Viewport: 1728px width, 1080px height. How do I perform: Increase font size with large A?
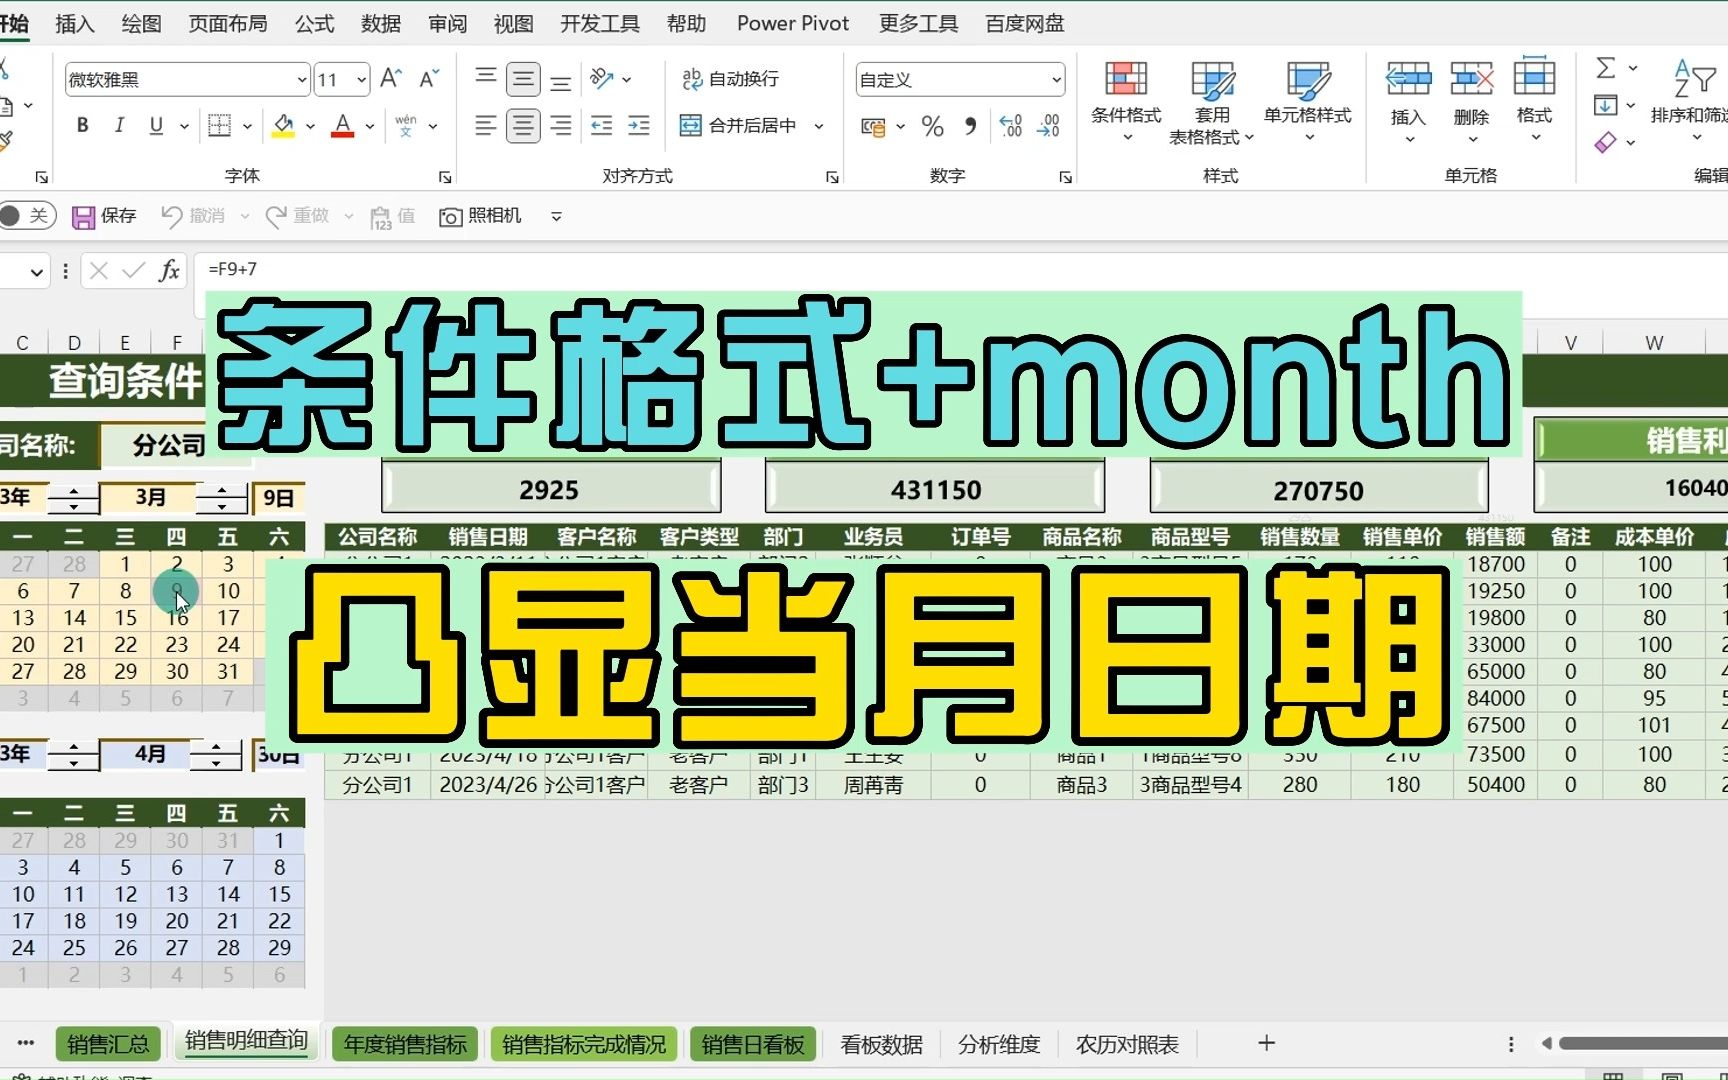coord(391,79)
